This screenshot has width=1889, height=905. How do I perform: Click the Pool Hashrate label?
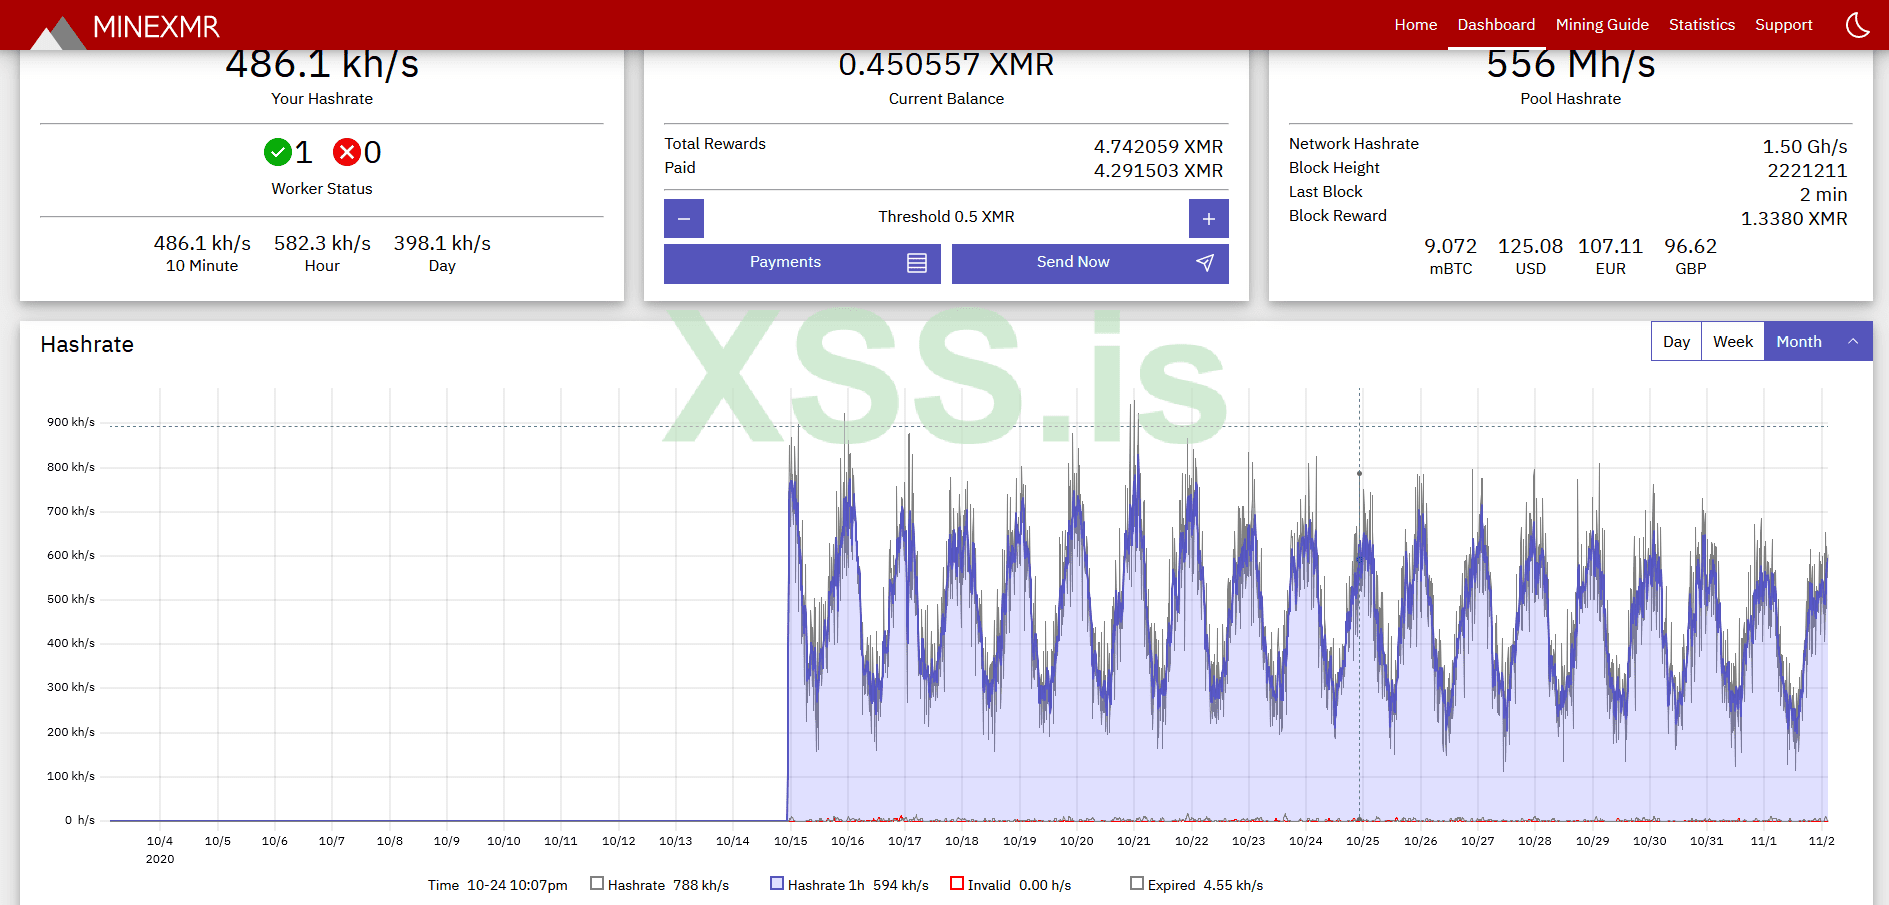tap(1570, 99)
